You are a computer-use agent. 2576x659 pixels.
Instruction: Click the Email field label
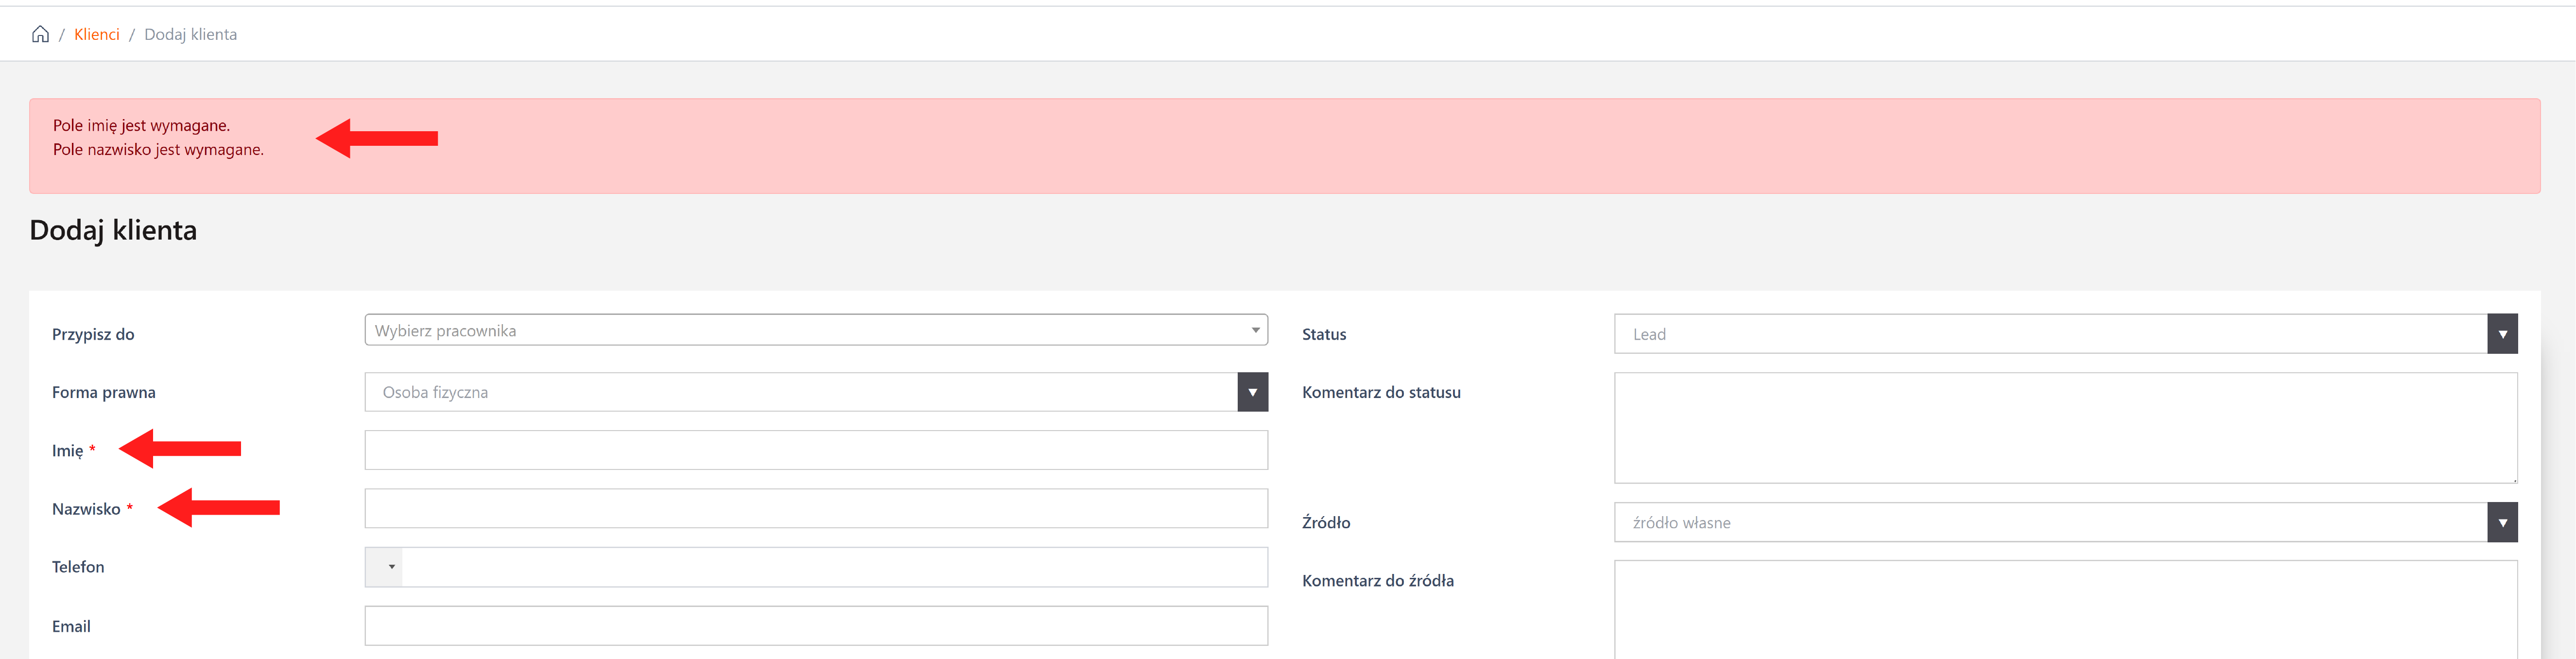click(x=71, y=626)
